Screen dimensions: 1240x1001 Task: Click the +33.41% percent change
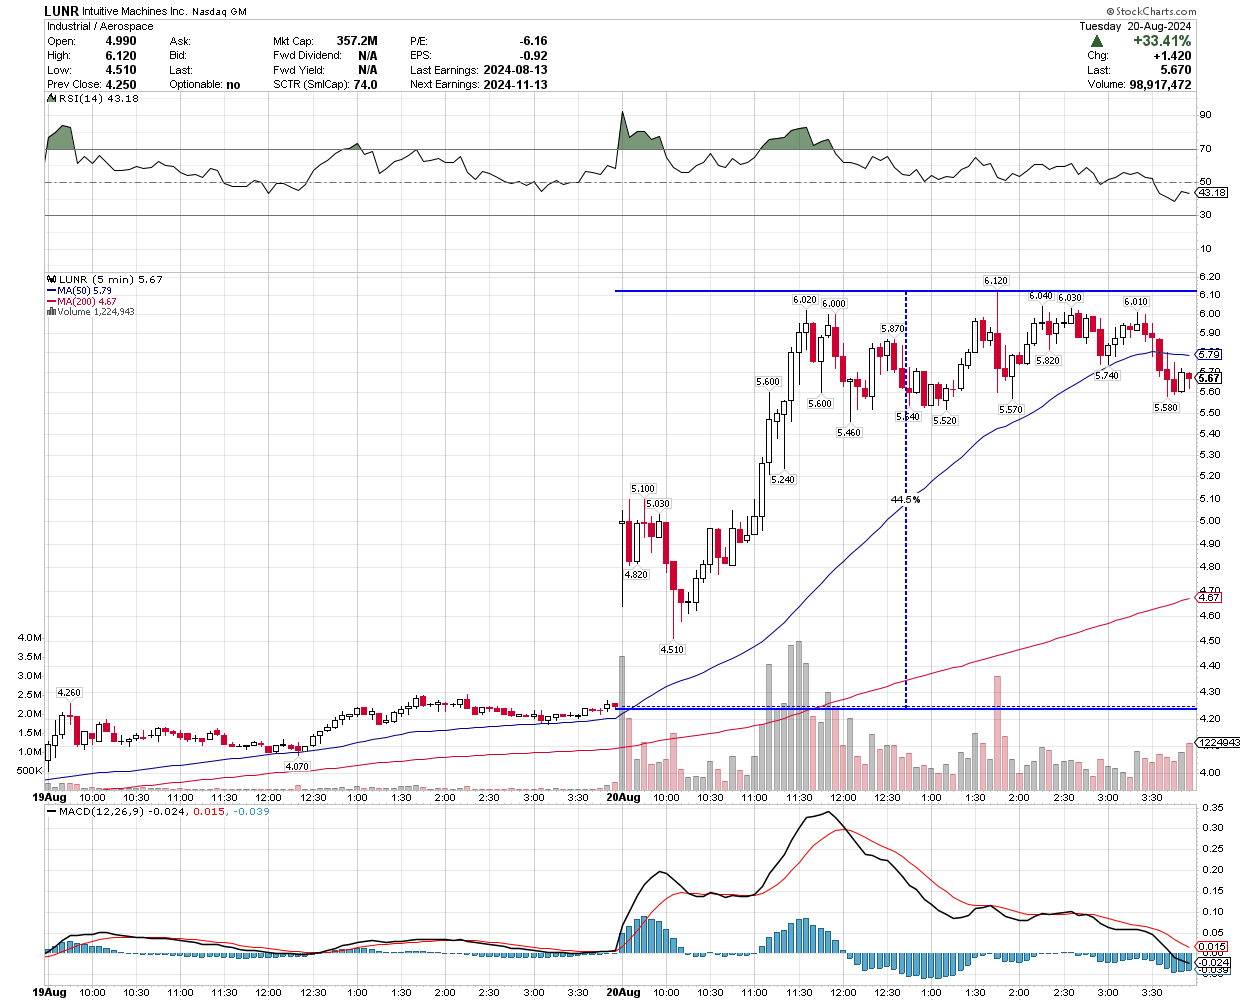[1162, 41]
